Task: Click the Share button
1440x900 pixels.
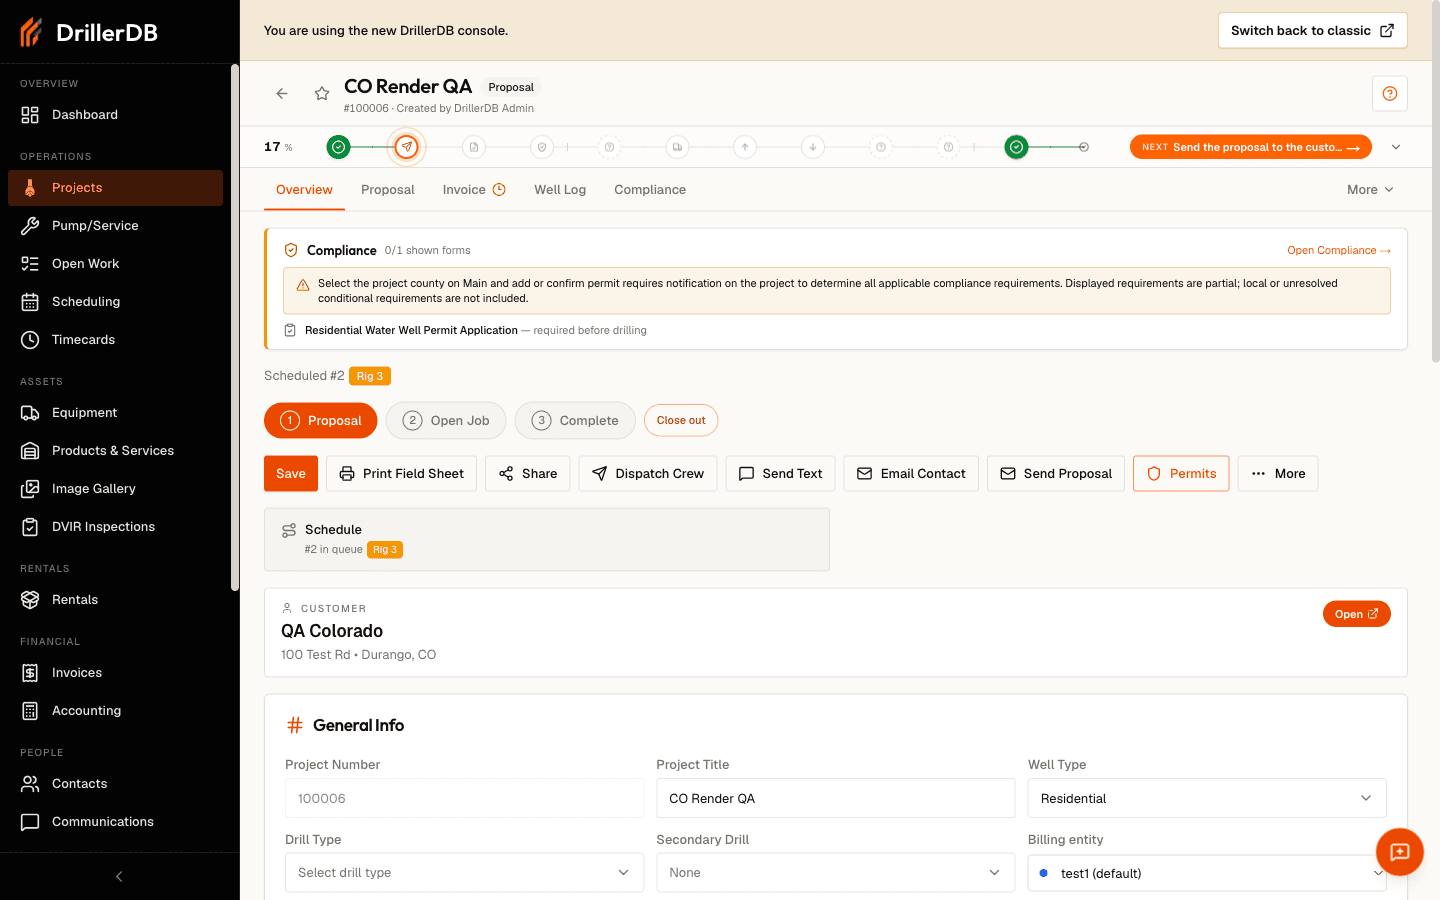Action: [528, 474]
